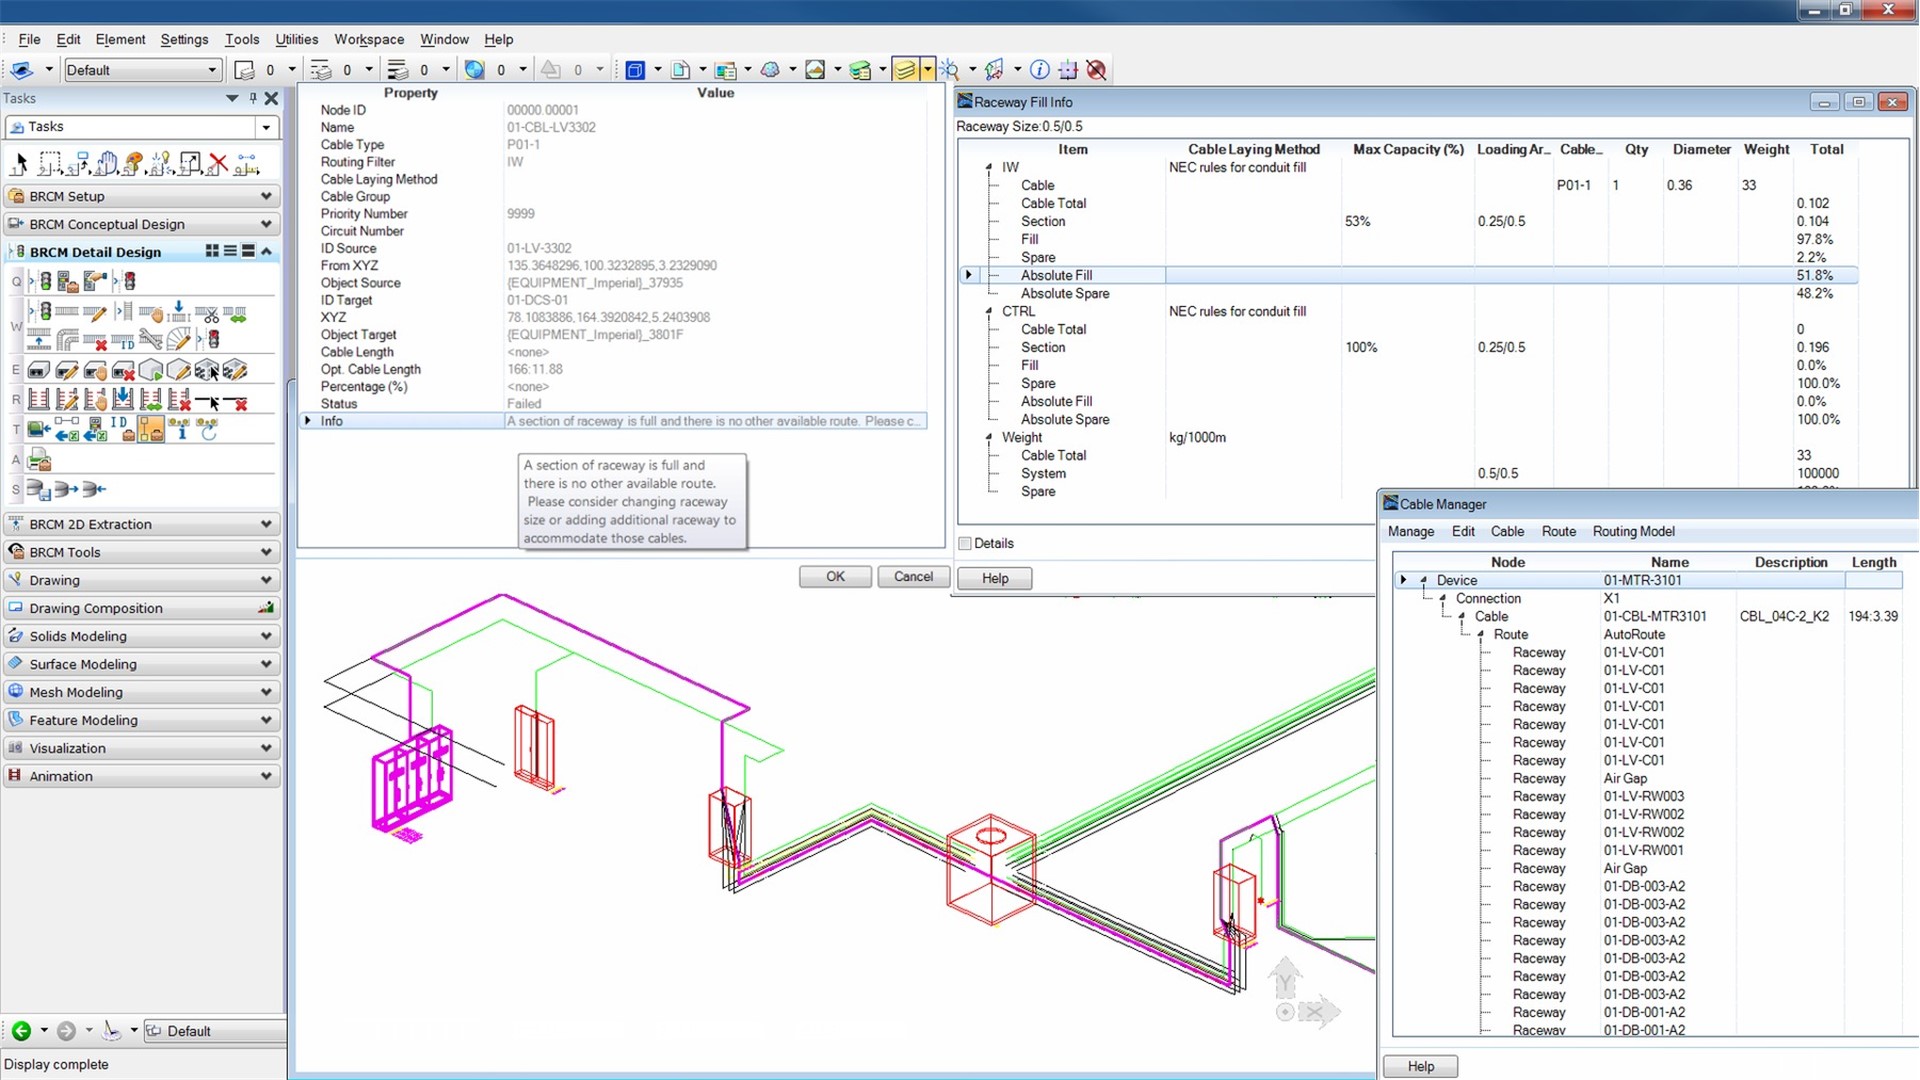The width and height of the screenshot is (1920, 1080).
Task: Click Help button in Cable Manager
Action: (x=1420, y=1066)
